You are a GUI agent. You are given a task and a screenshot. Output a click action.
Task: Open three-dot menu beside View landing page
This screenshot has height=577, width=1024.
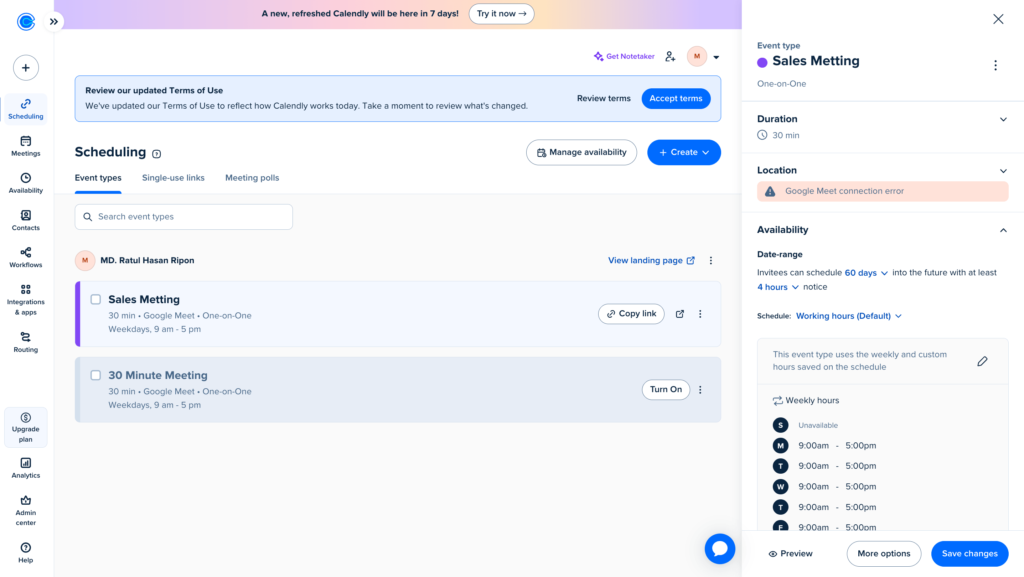point(711,260)
